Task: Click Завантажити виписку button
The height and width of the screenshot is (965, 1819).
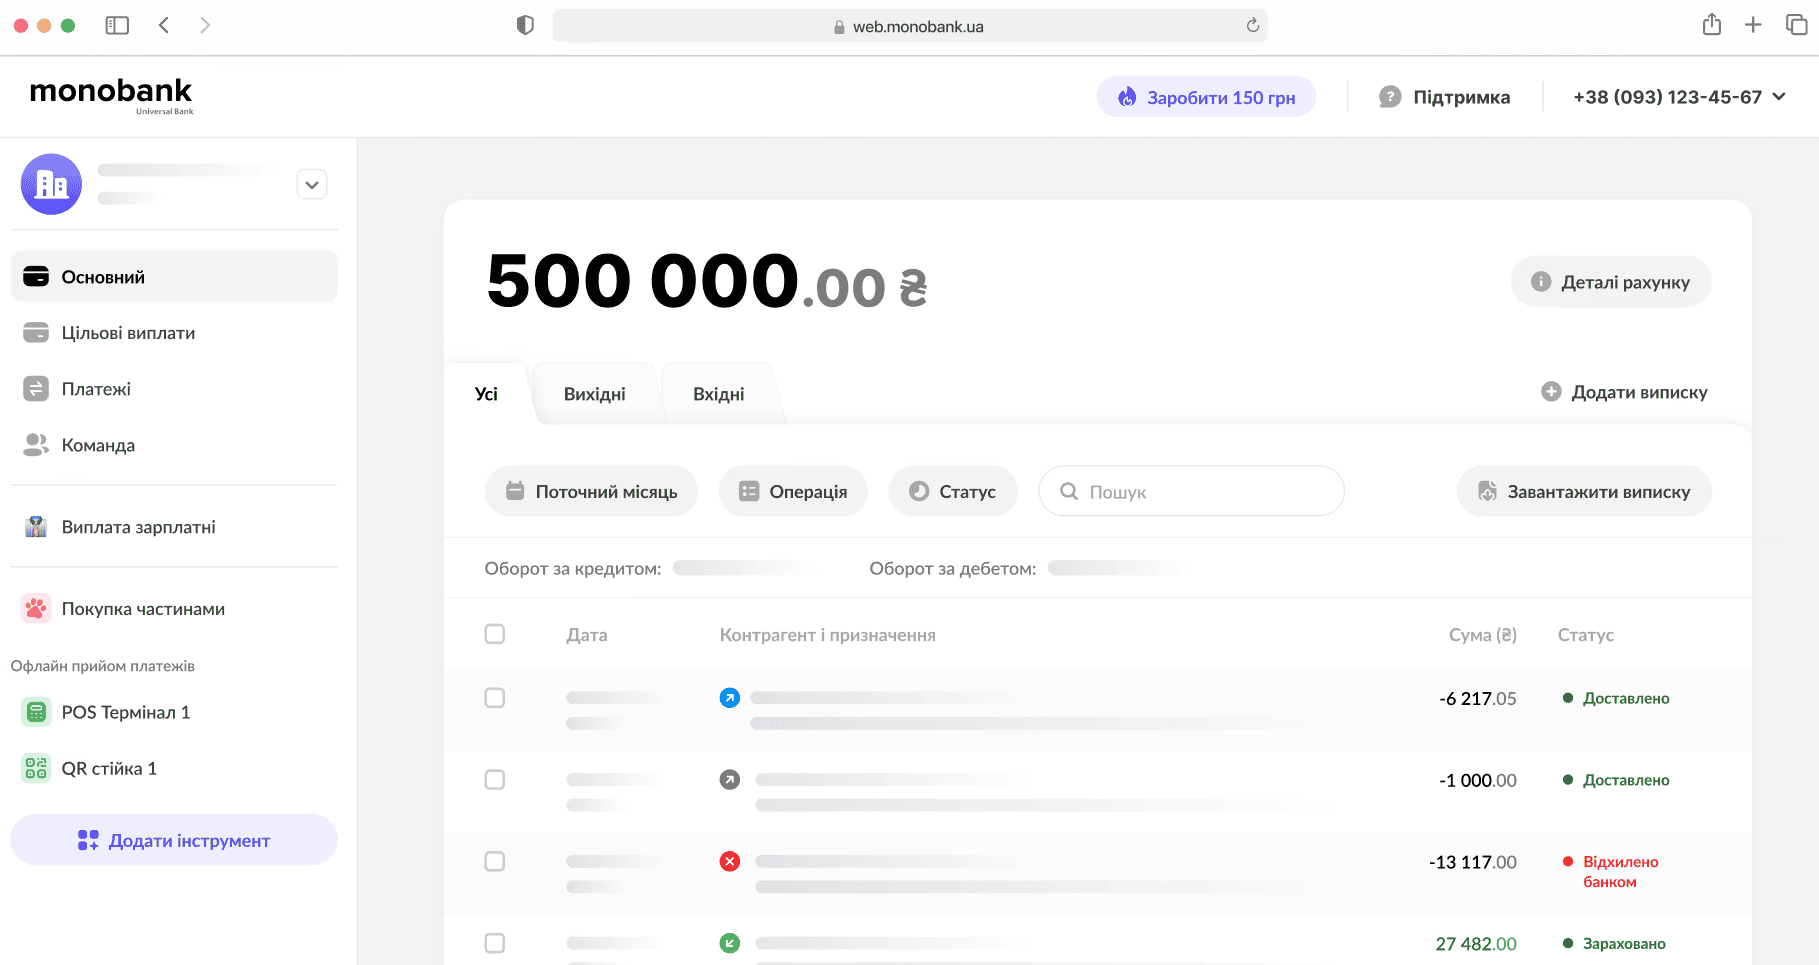Action: [x=1584, y=491]
